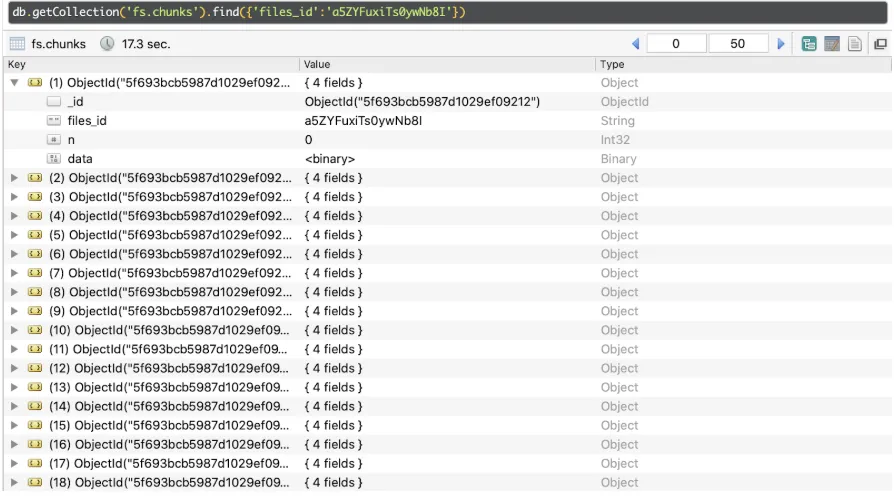
Task: Click the fs.chunks collection grid icon
Action: pyautogui.click(x=17, y=44)
